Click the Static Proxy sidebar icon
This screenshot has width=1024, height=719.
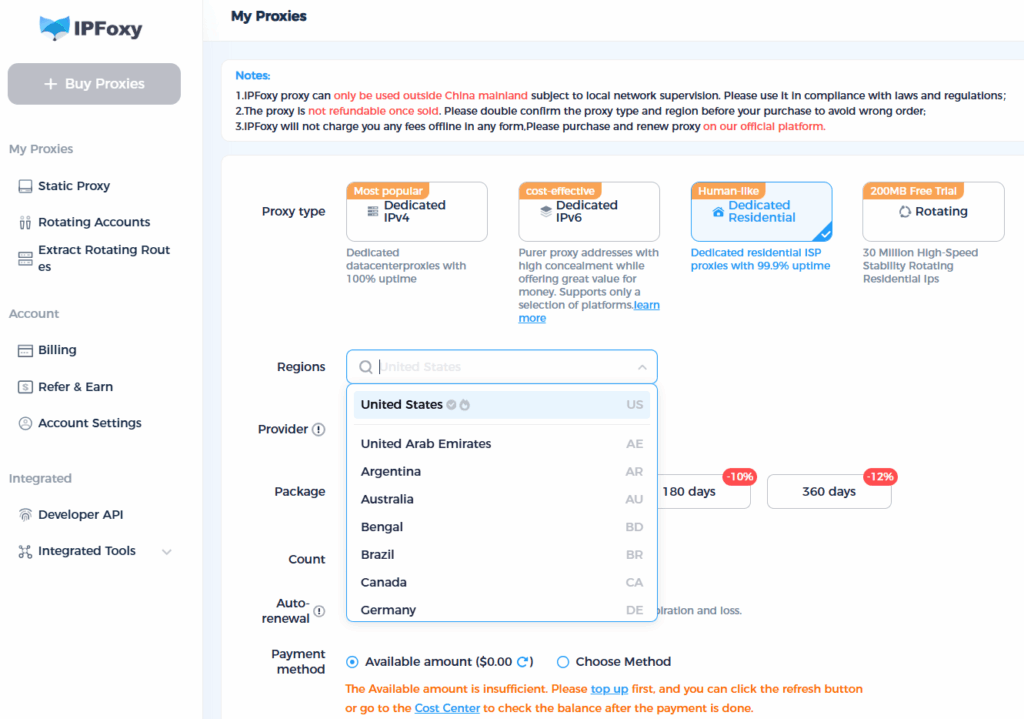25,186
